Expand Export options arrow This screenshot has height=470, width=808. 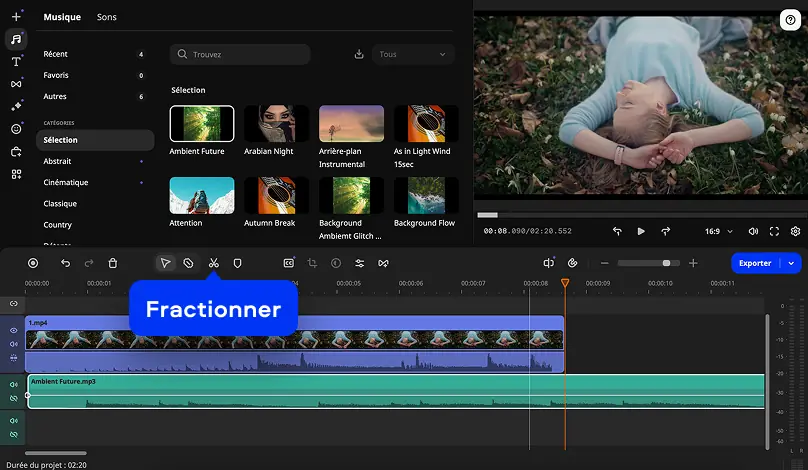pos(792,263)
